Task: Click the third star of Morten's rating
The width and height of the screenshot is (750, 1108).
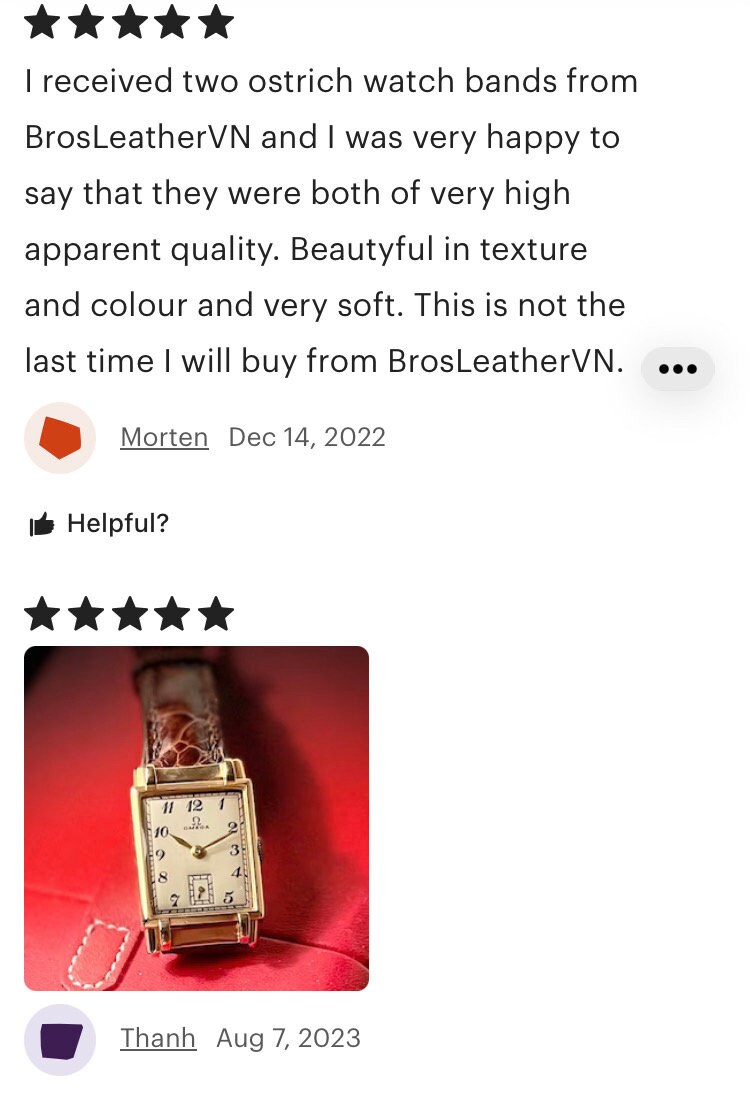Action: 129,21
